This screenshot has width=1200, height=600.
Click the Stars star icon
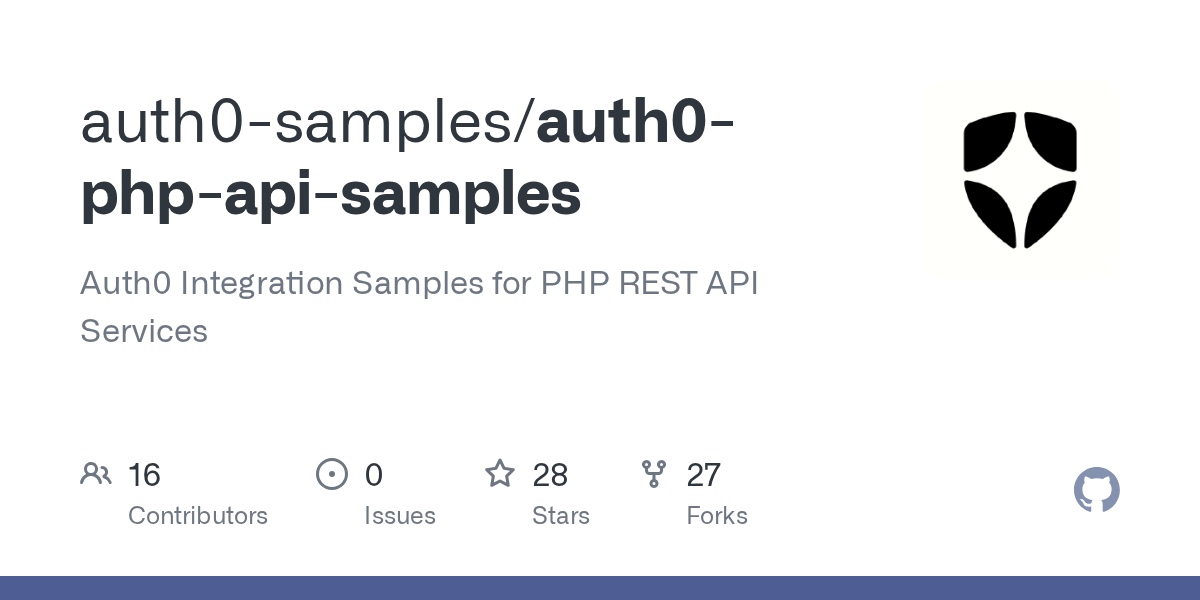(500, 474)
